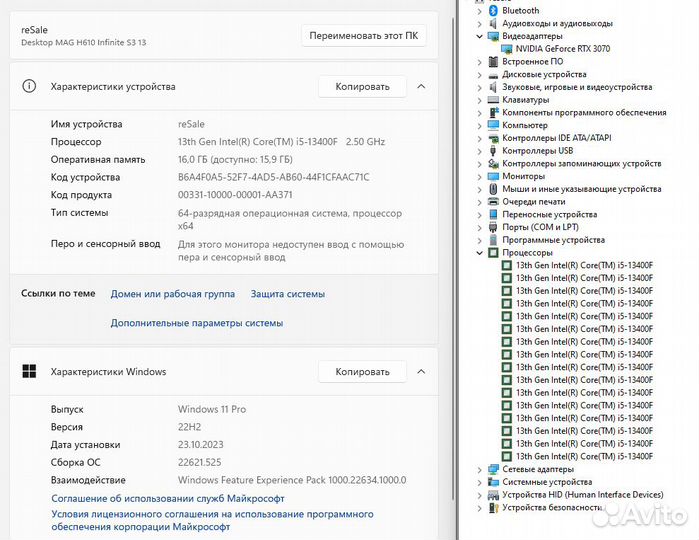Click the info icon beside Характеристики устройства
The height and width of the screenshot is (540, 699).
29,86
